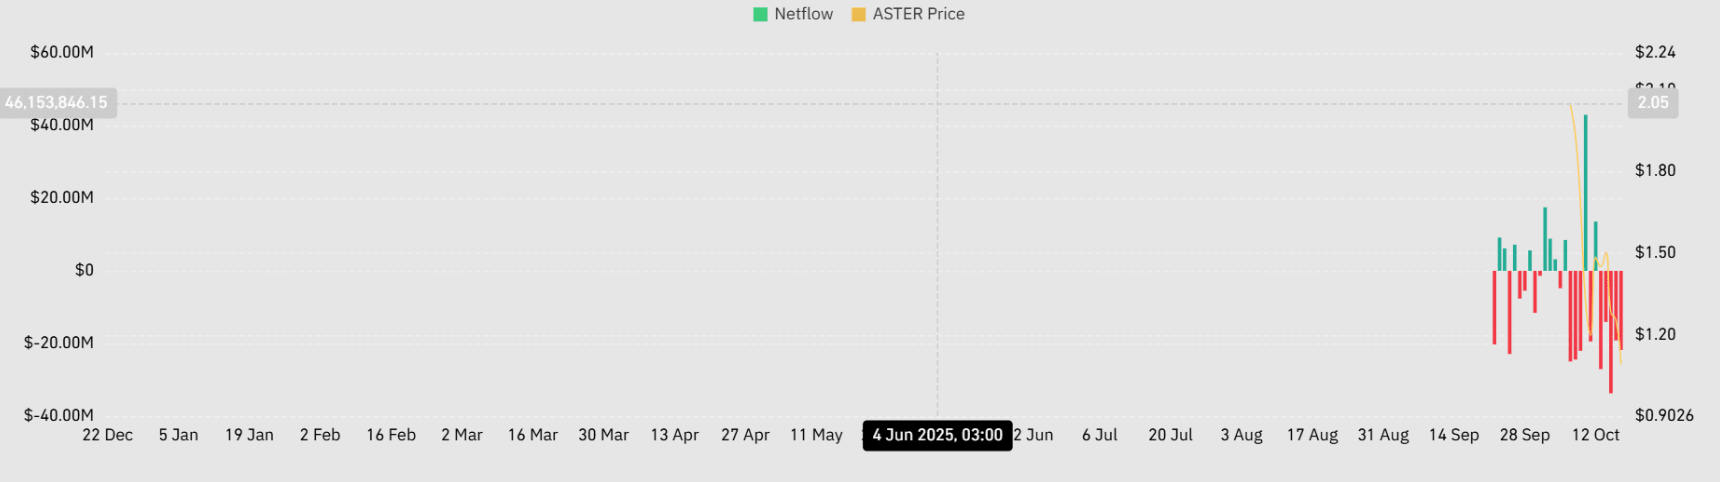Click the 46,153,846.15 crosshair value label
Screen dimensions: 1720x482
coord(56,103)
